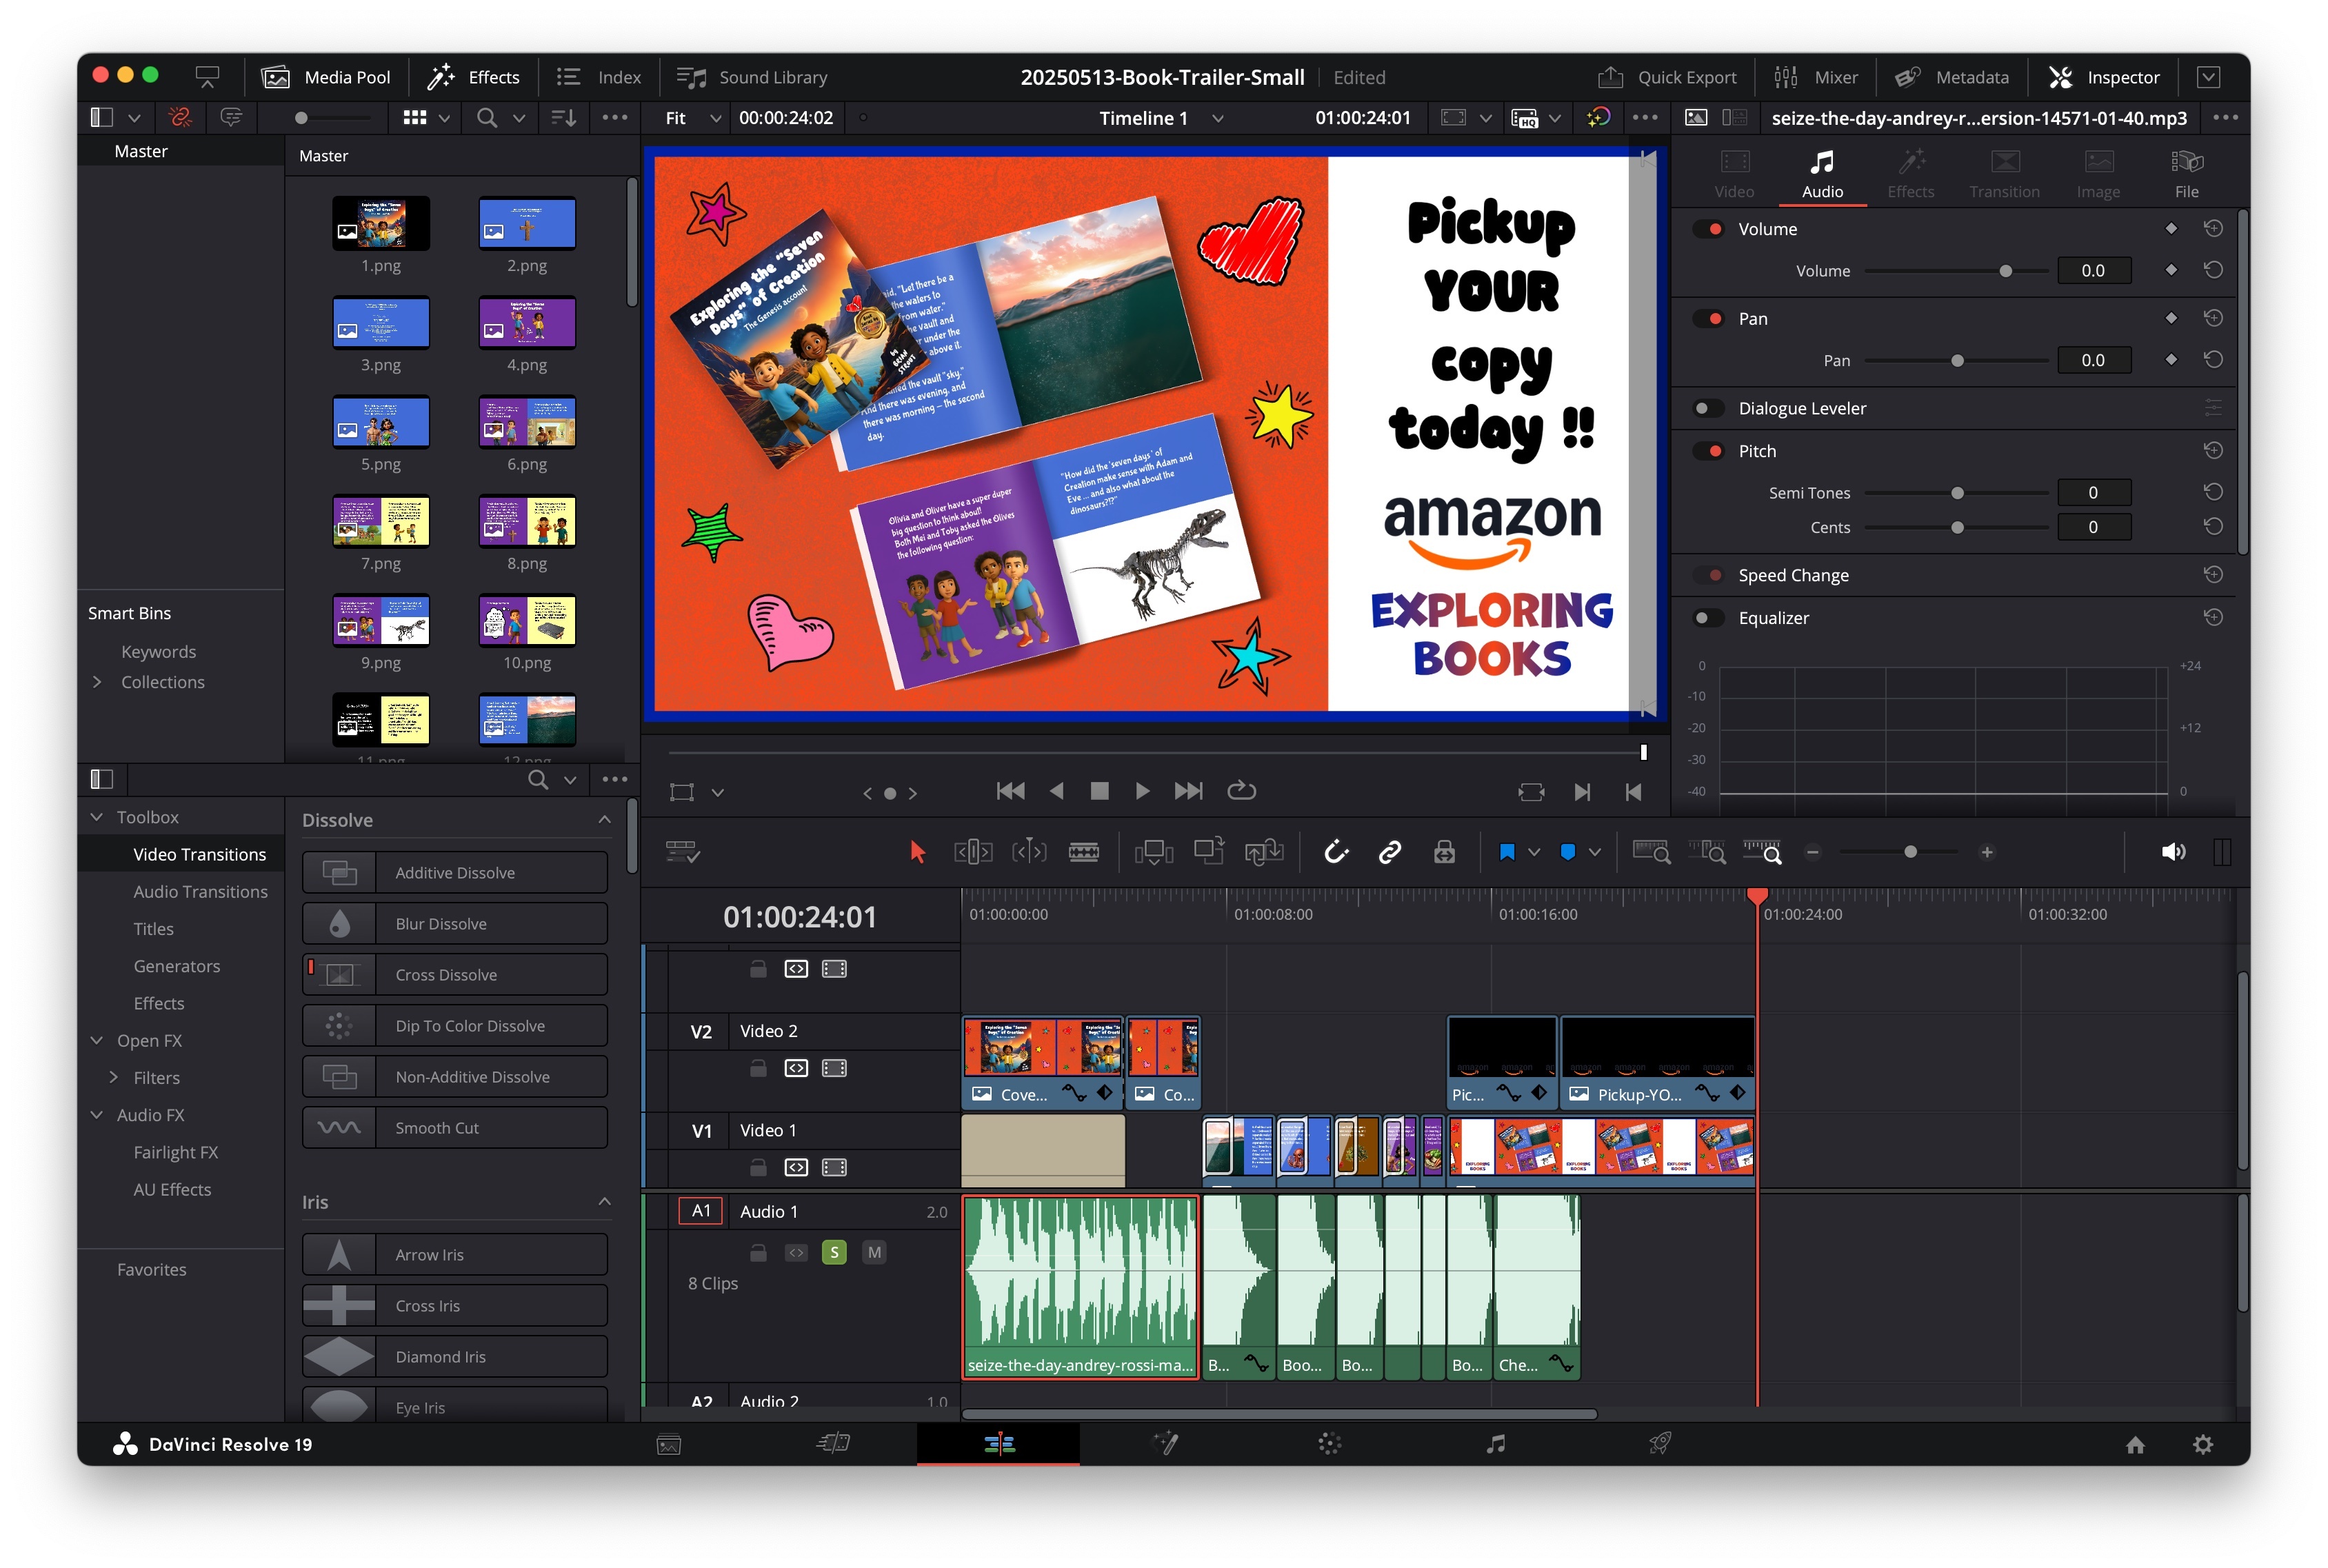Collapse the Toolbox tree section
This screenshot has width=2328, height=1568.
click(x=97, y=817)
